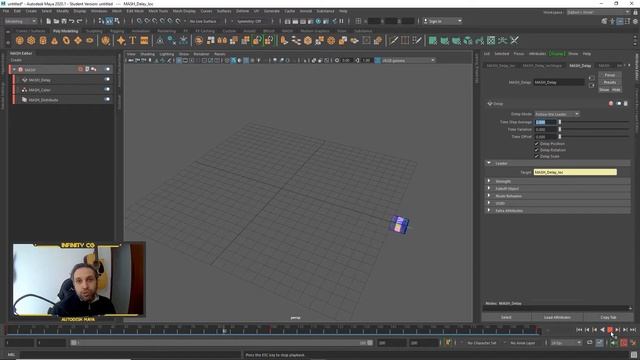Click the Select button at panel bottom
The height and width of the screenshot is (360, 640).
pos(506,317)
